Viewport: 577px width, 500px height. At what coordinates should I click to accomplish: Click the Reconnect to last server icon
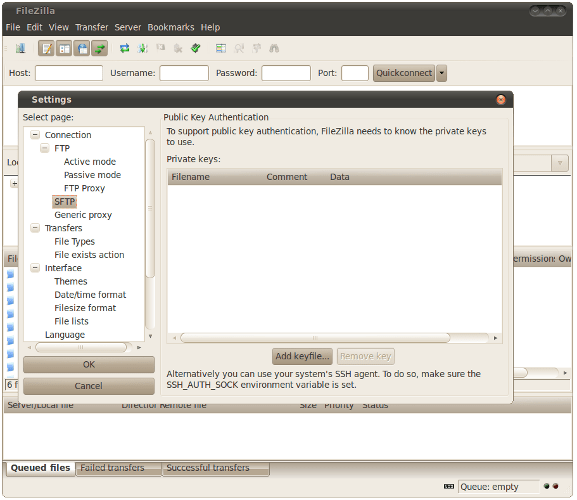196,48
